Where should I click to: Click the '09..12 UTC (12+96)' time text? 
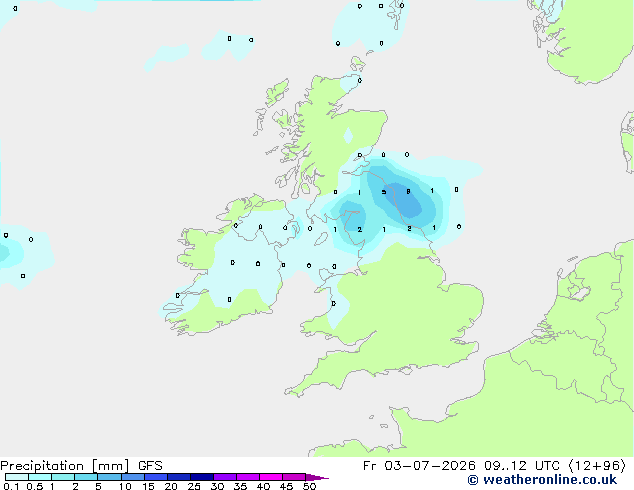pyautogui.click(x=555, y=466)
